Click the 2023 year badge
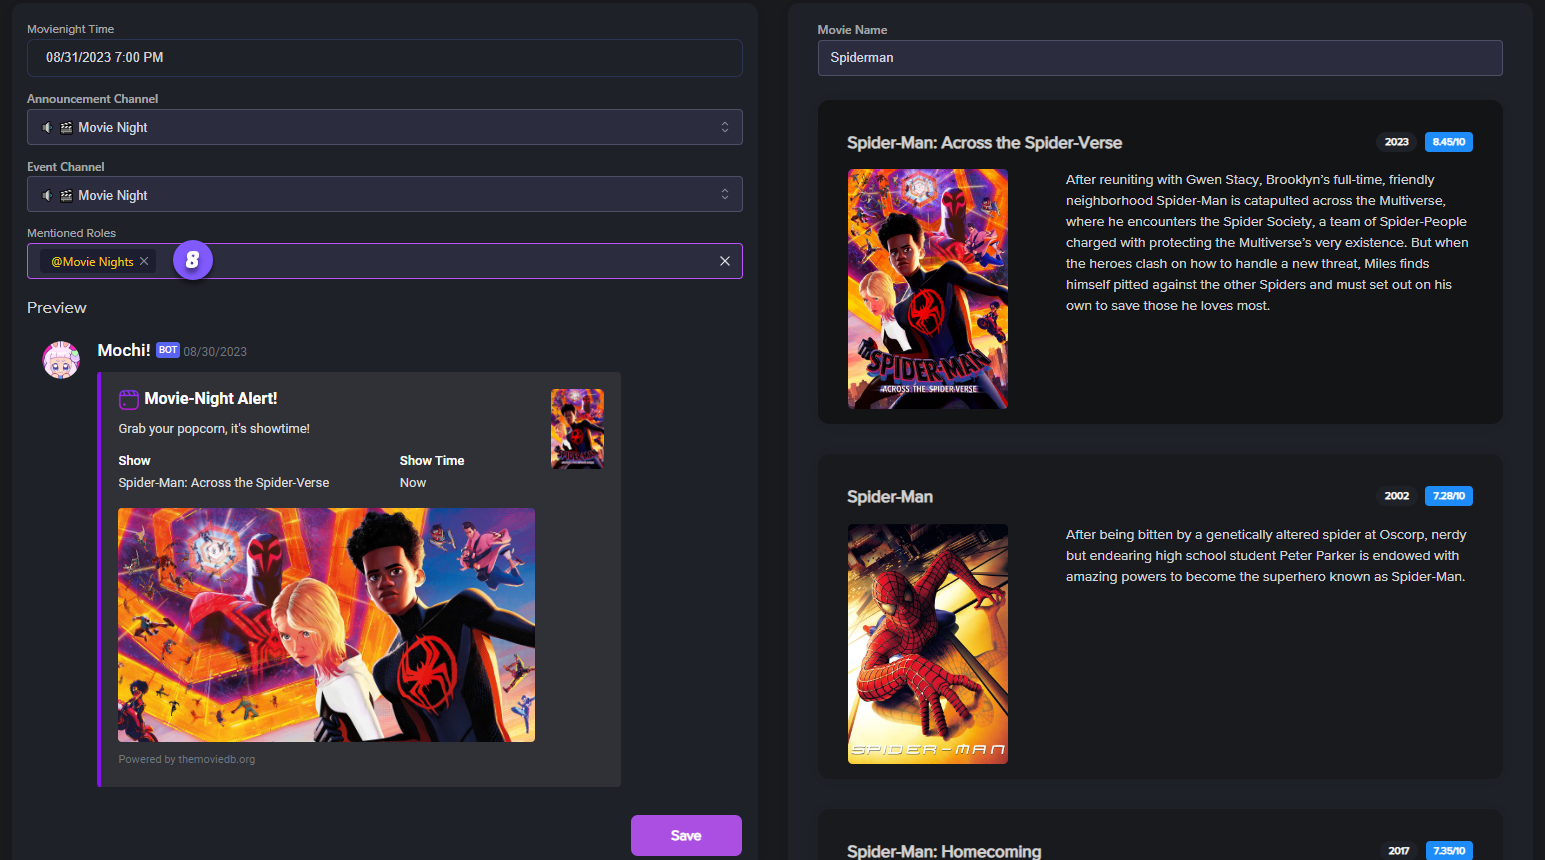This screenshot has width=1545, height=860. point(1396,142)
